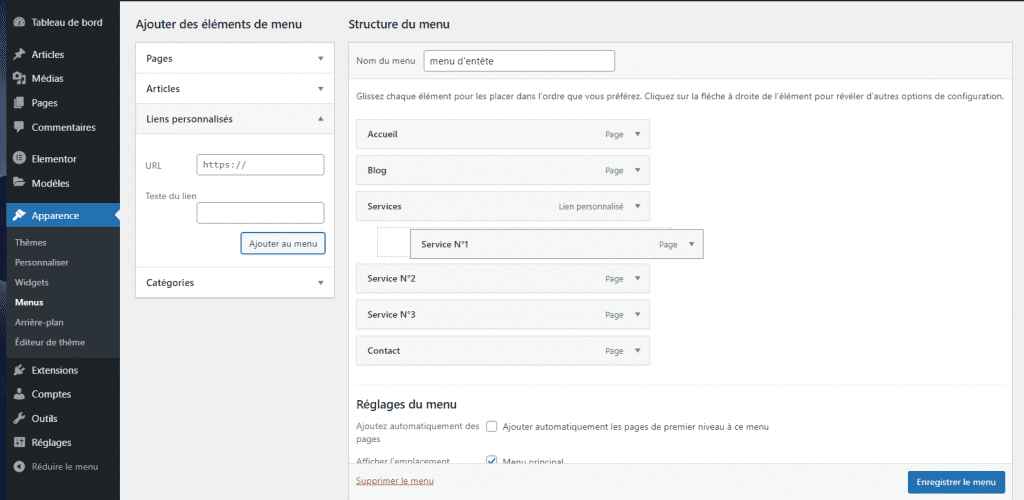This screenshot has height=500, width=1024.
Task: Click the Service N°2 item title
Action: [x=392, y=279]
